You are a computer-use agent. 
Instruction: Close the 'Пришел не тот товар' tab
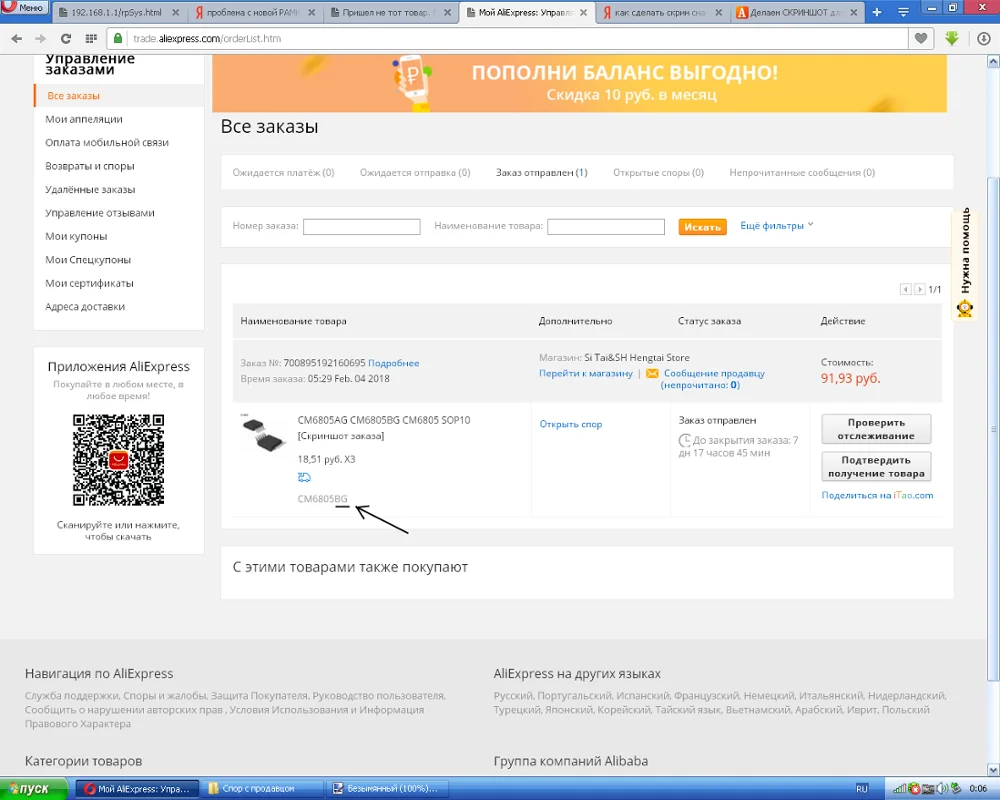(x=448, y=12)
